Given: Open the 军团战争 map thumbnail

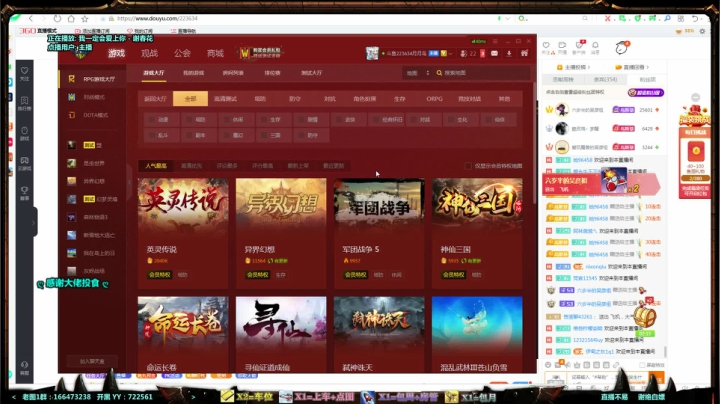Looking at the screenshot, I should (x=379, y=205).
